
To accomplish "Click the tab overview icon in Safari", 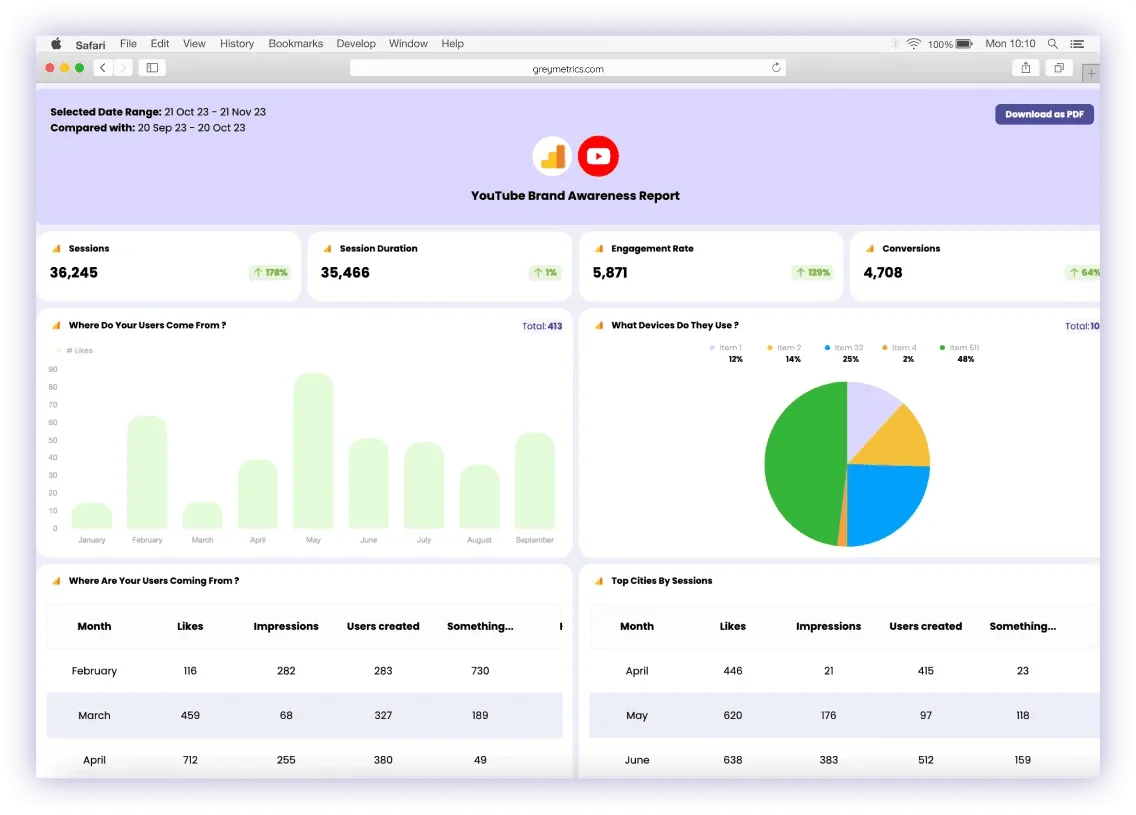I will point(1058,67).
